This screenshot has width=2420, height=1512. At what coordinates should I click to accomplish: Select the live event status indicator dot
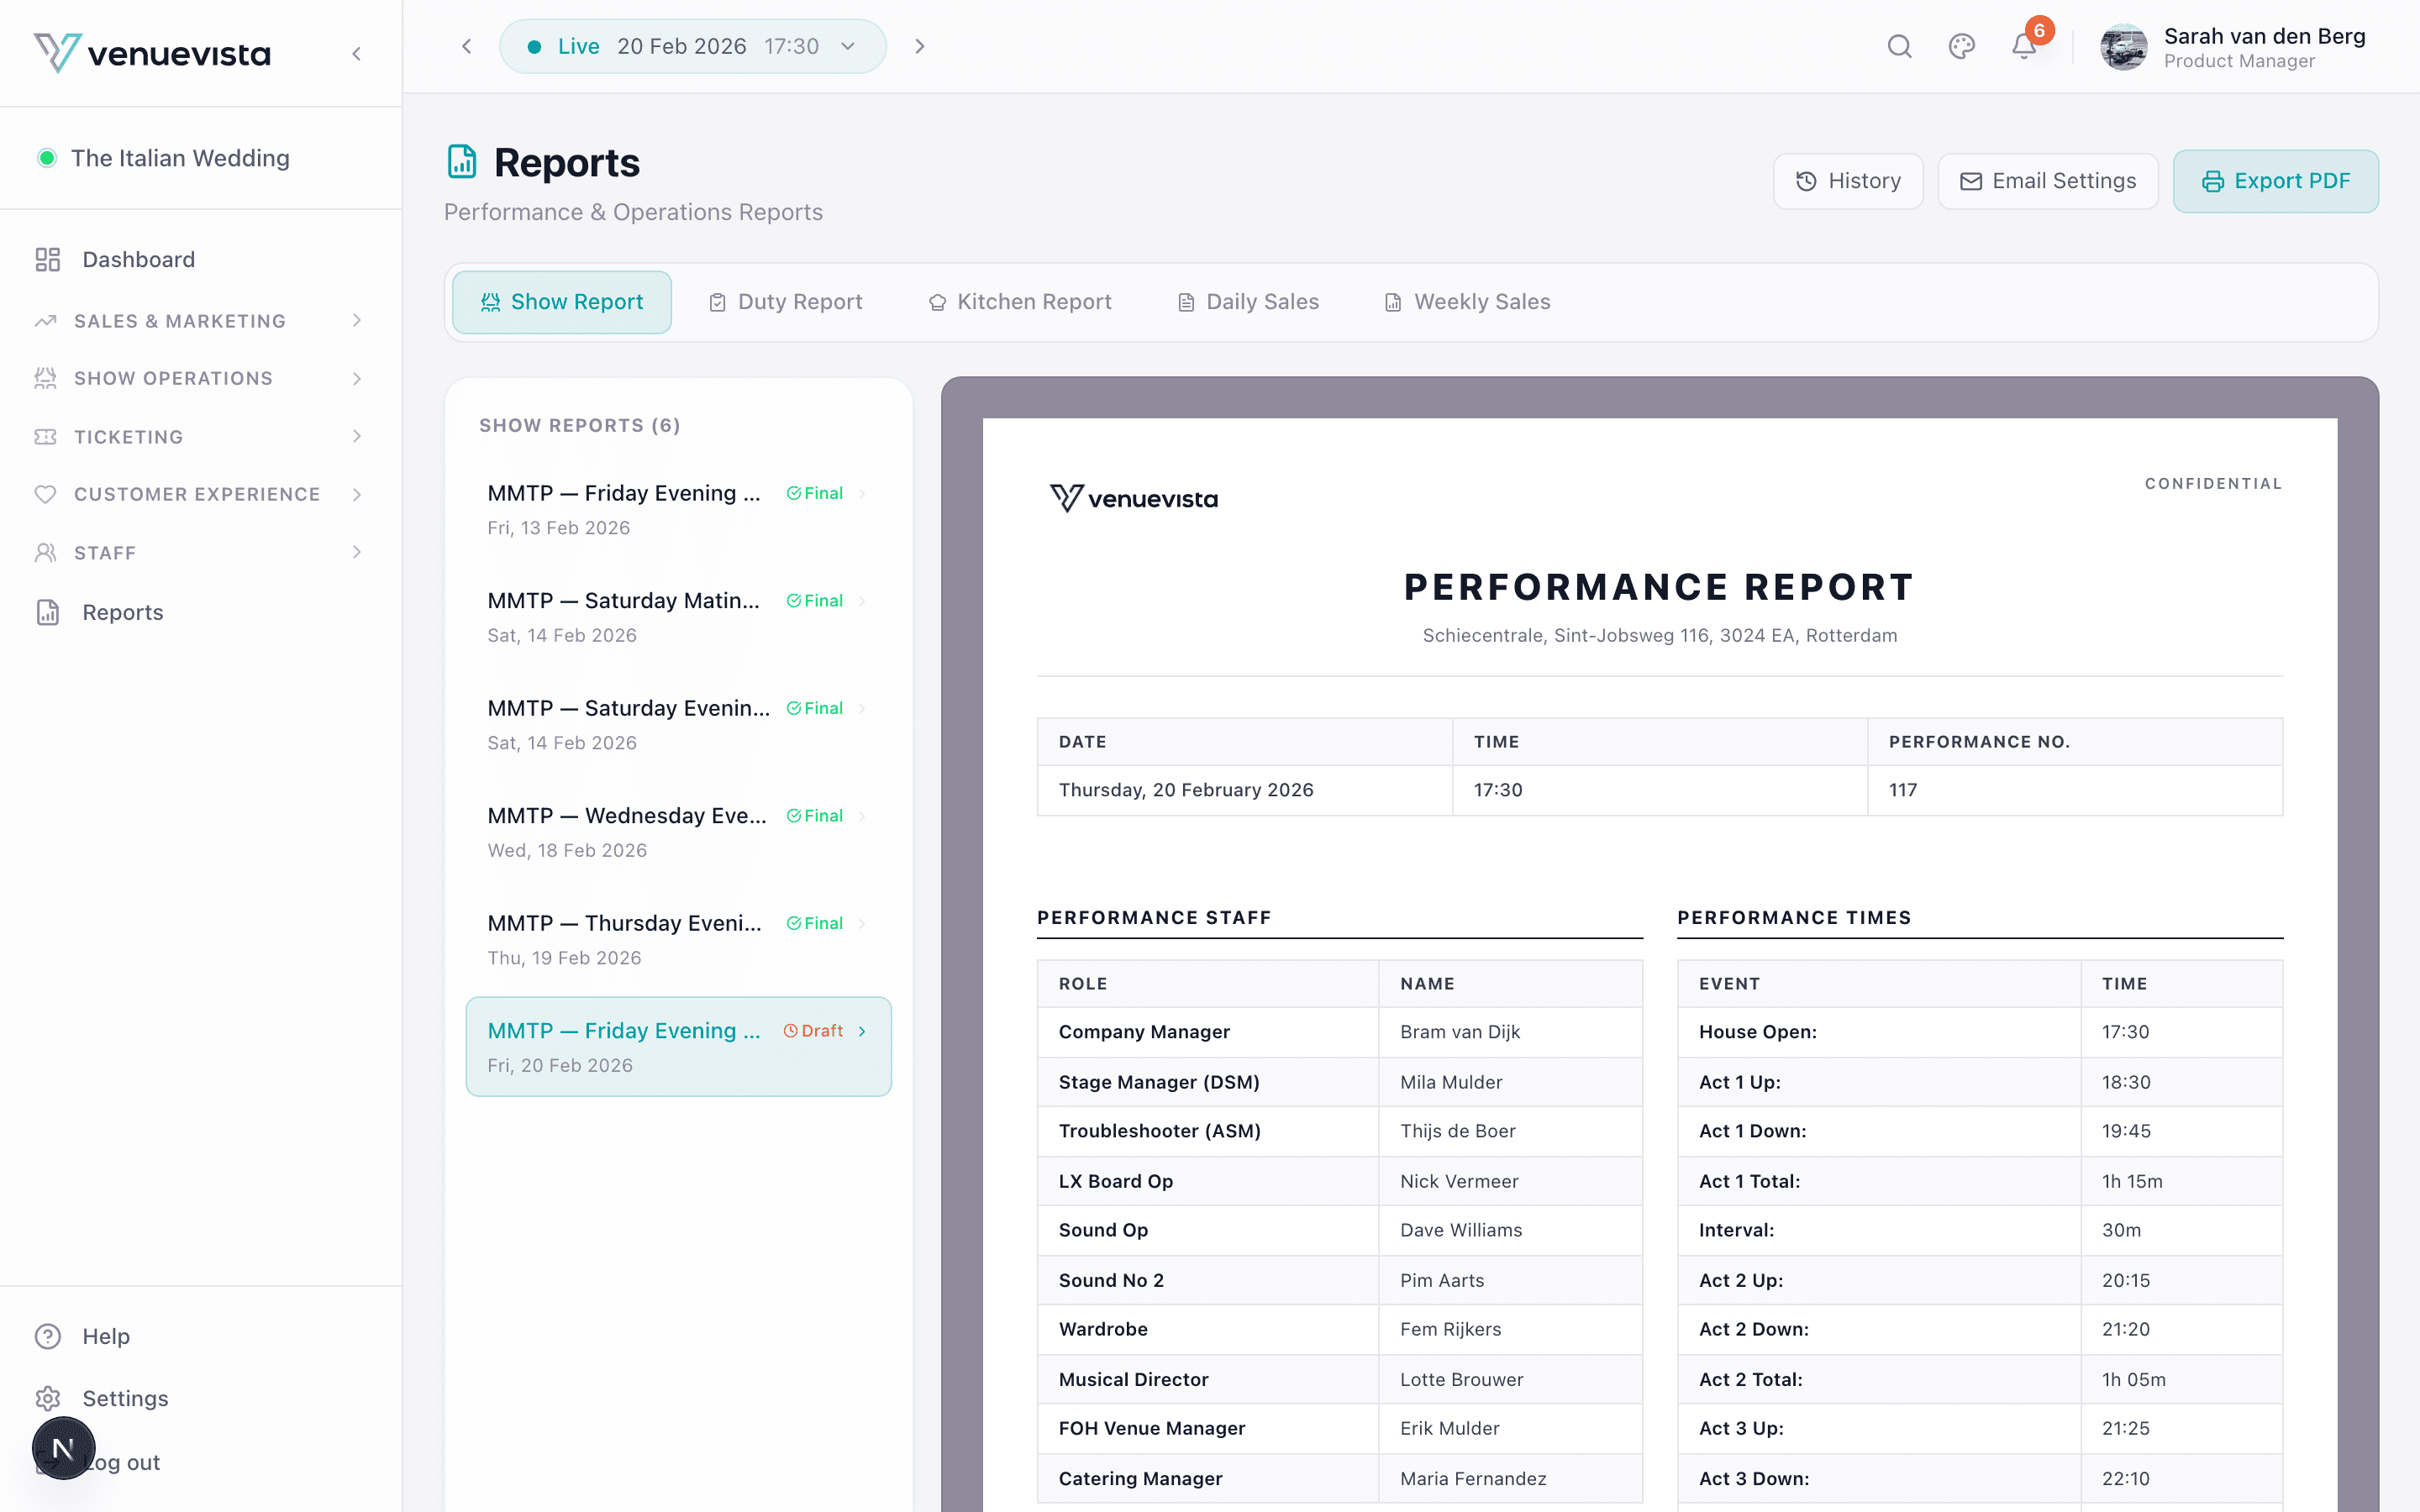click(536, 46)
